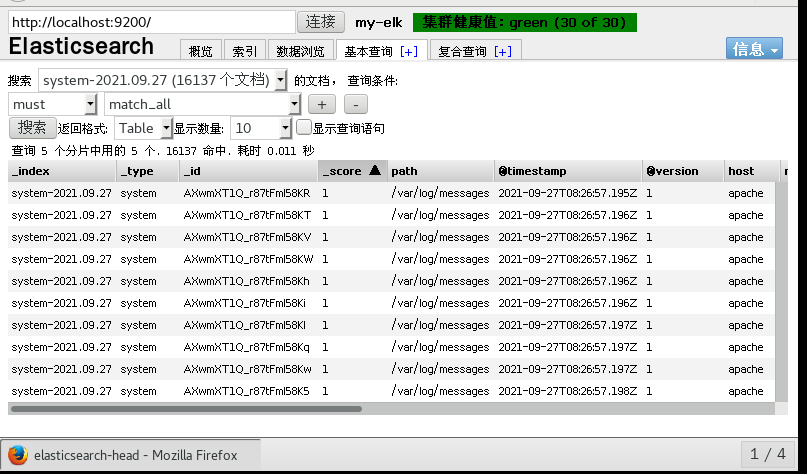Click the _score sort arrow icon
Viewport: 807px width, 474px height.
pos(375,170)
